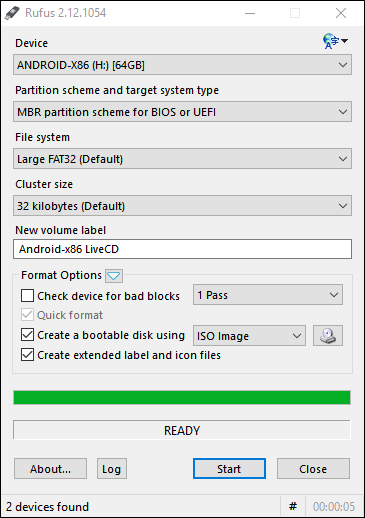
Task: Uncheck Create extended label and icon files
Action: [27, 355]
